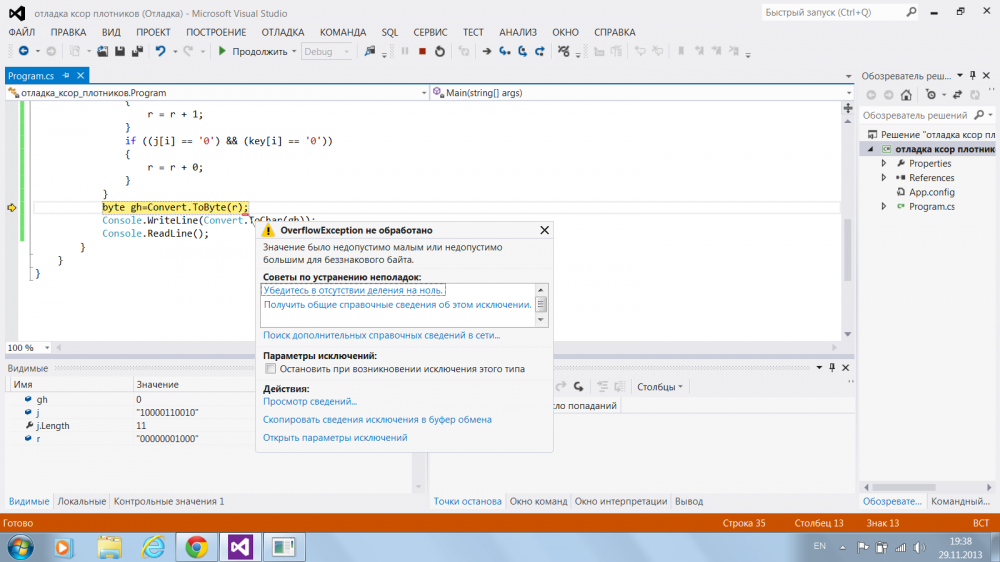Close the breakpoints panel
The image size is (1000, 562).
click(846, 367)
